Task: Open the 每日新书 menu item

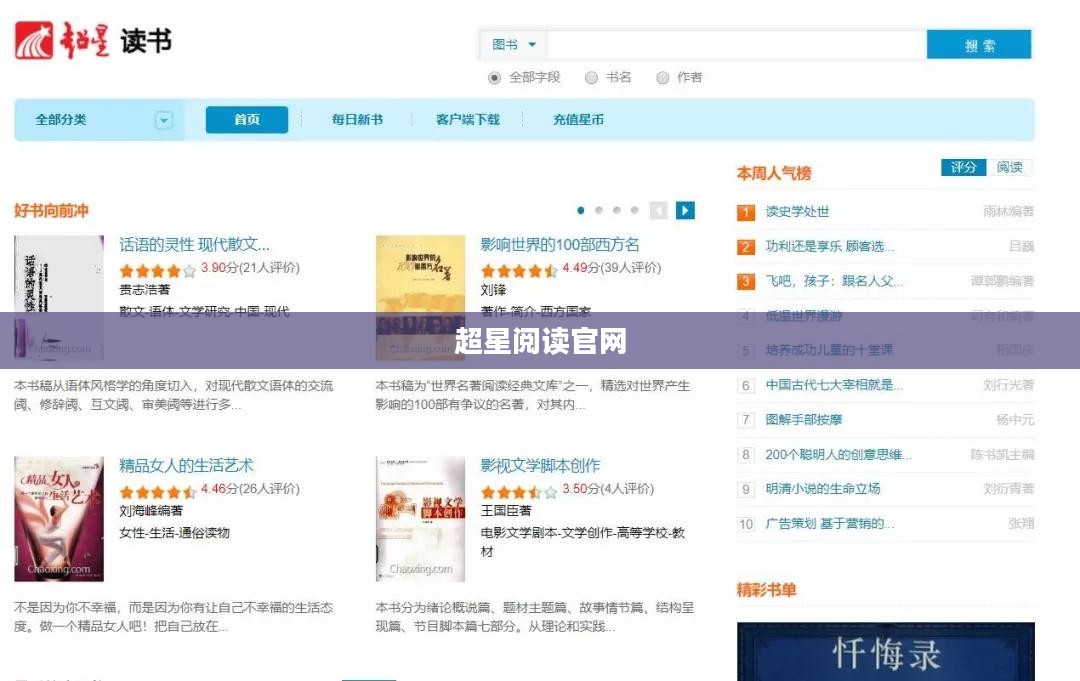Action: click(357, 120)
